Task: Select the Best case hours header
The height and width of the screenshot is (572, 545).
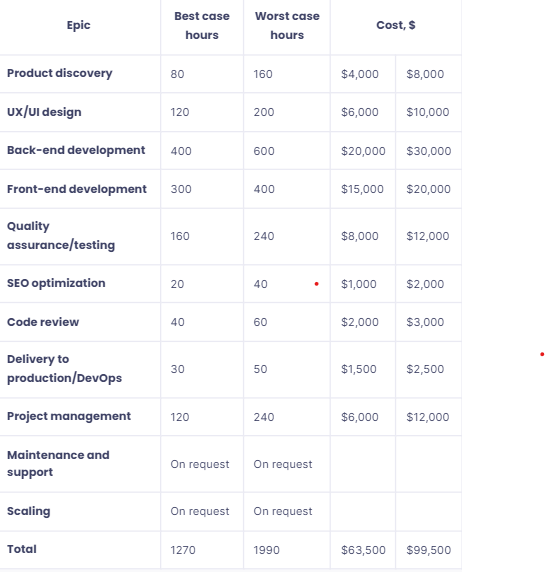Action: point(202,26)
